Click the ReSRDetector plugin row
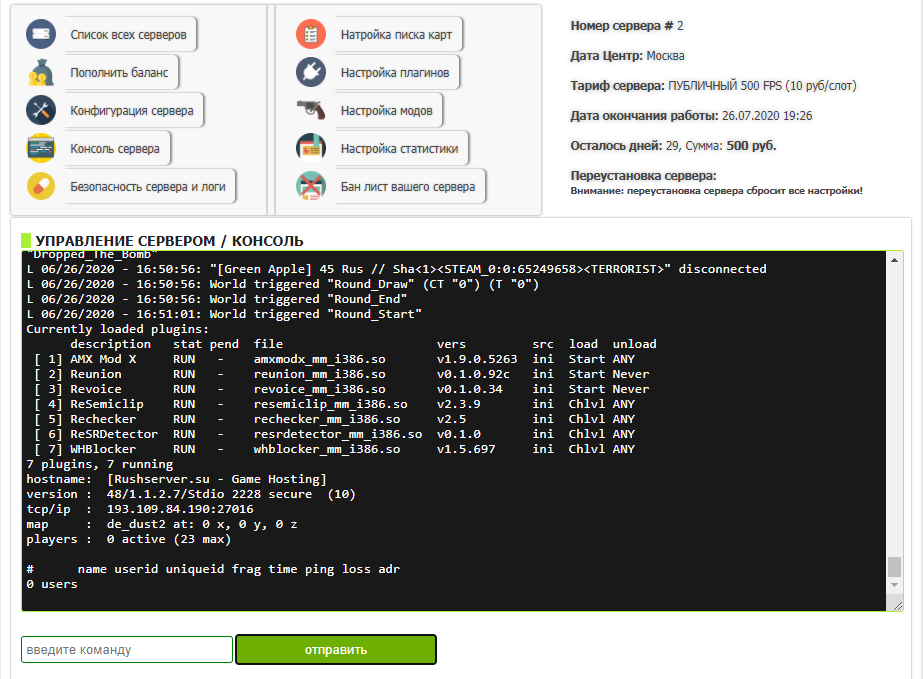Viewport: 923px width, 679px height. [x=334, y=434]
